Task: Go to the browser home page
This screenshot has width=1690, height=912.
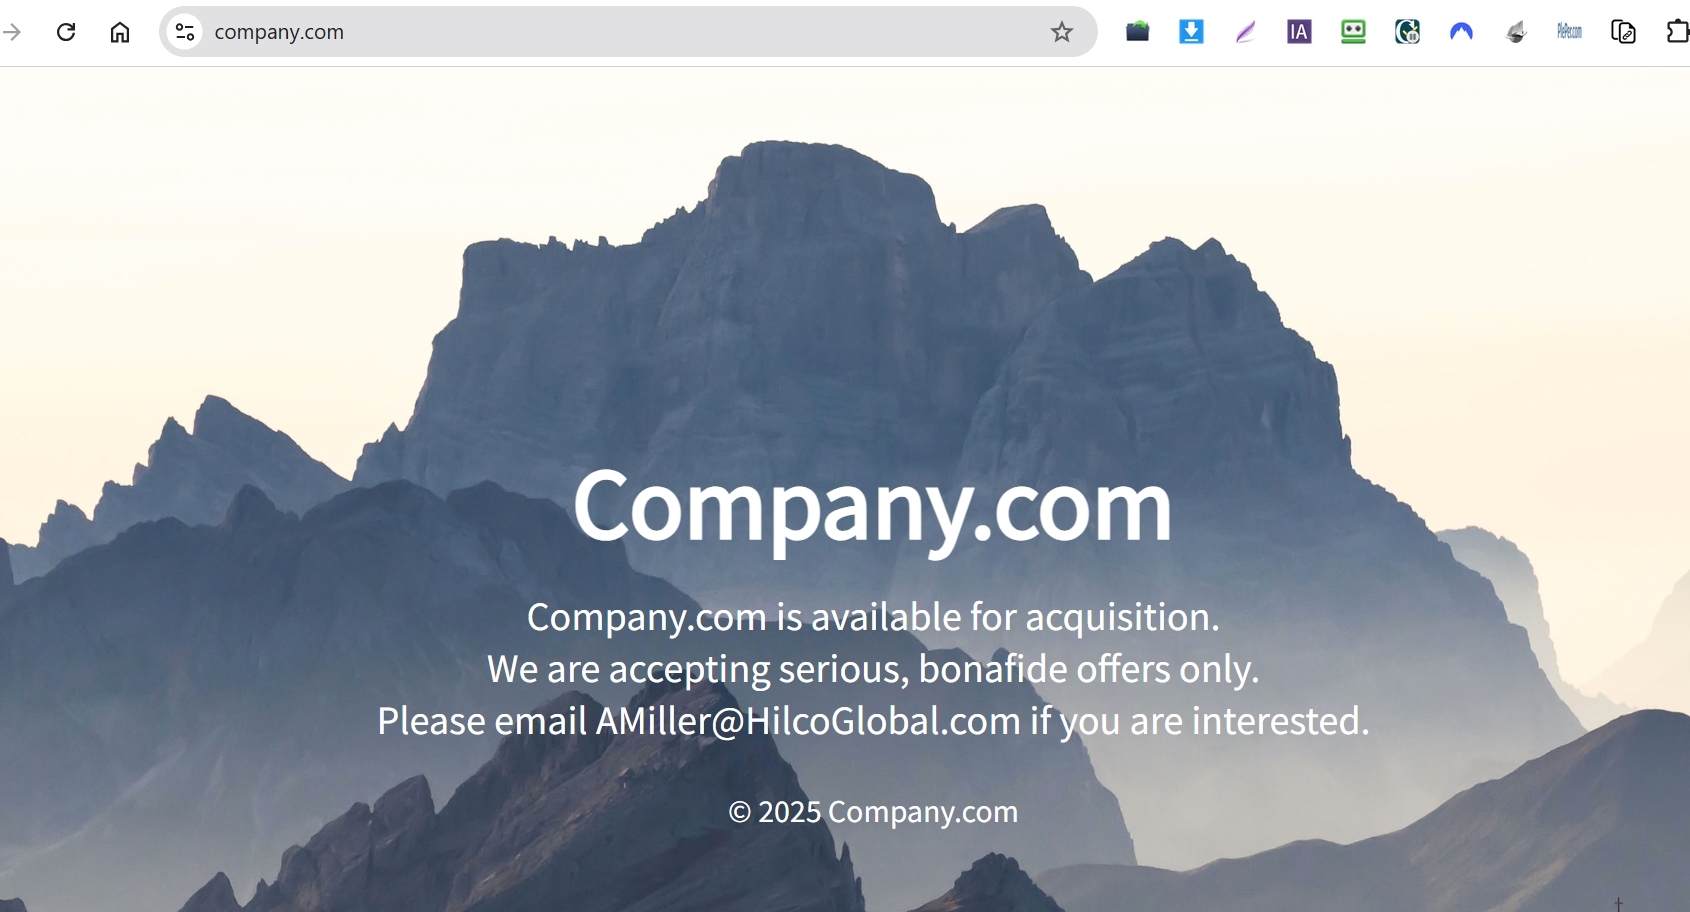Action: point(120,32)
